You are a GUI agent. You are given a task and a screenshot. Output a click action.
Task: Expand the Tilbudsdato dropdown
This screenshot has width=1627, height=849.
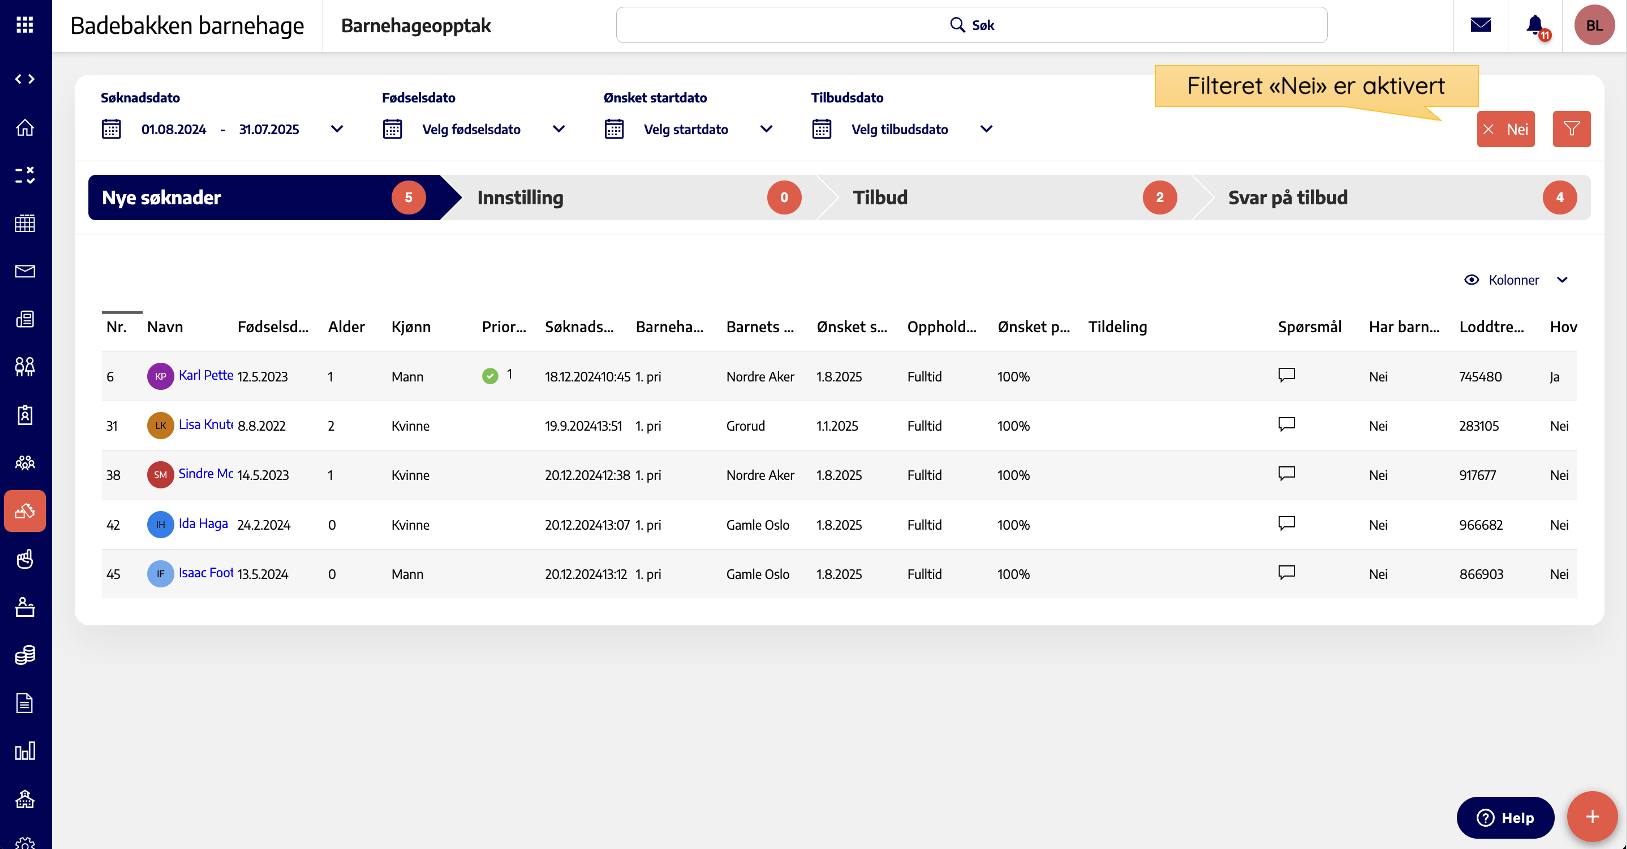(x=986, y=129)
